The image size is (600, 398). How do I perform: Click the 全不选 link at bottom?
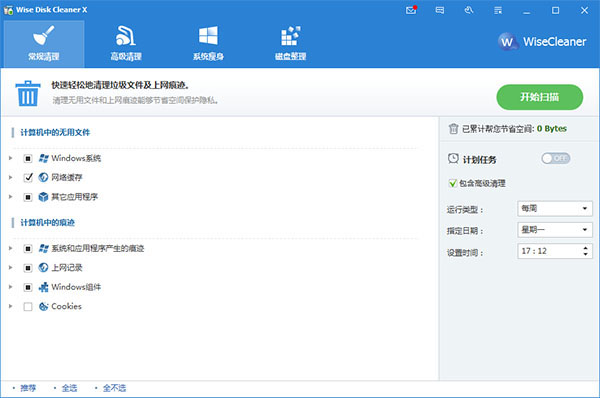114,388
